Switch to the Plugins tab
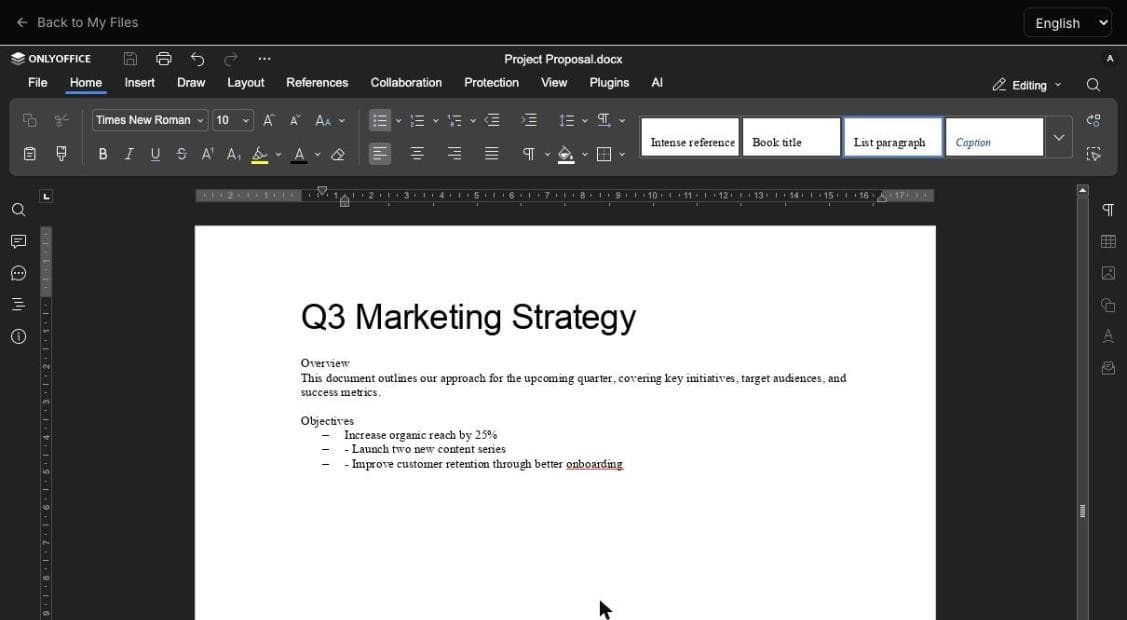This screenshot has height=620, width=1127. [x=609, y=83]
